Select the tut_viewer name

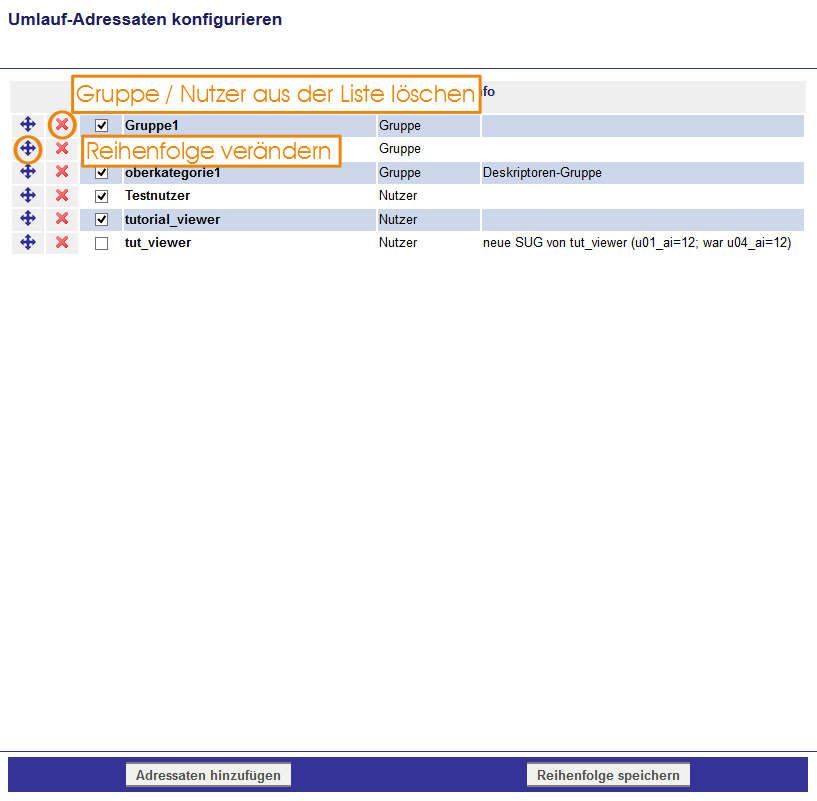tap(158, 243)
